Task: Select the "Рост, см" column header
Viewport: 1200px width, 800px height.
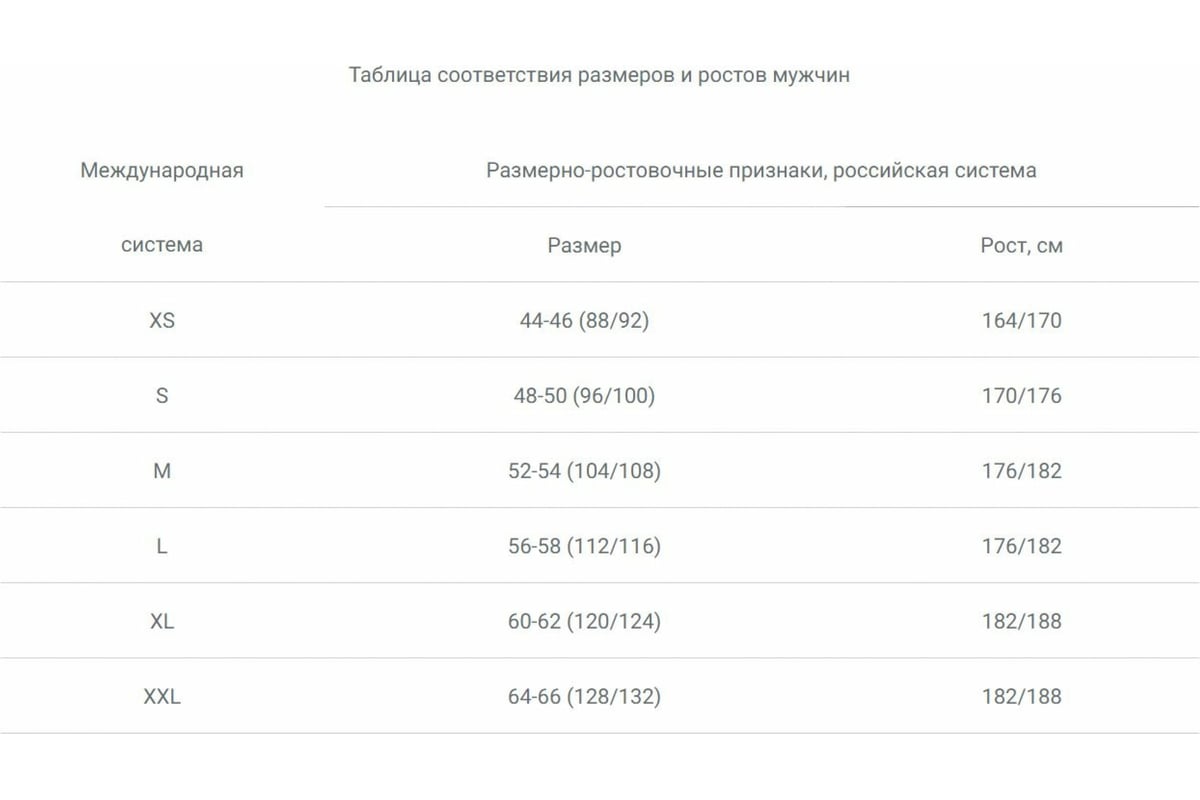Action: click(x=1021, y=245)
